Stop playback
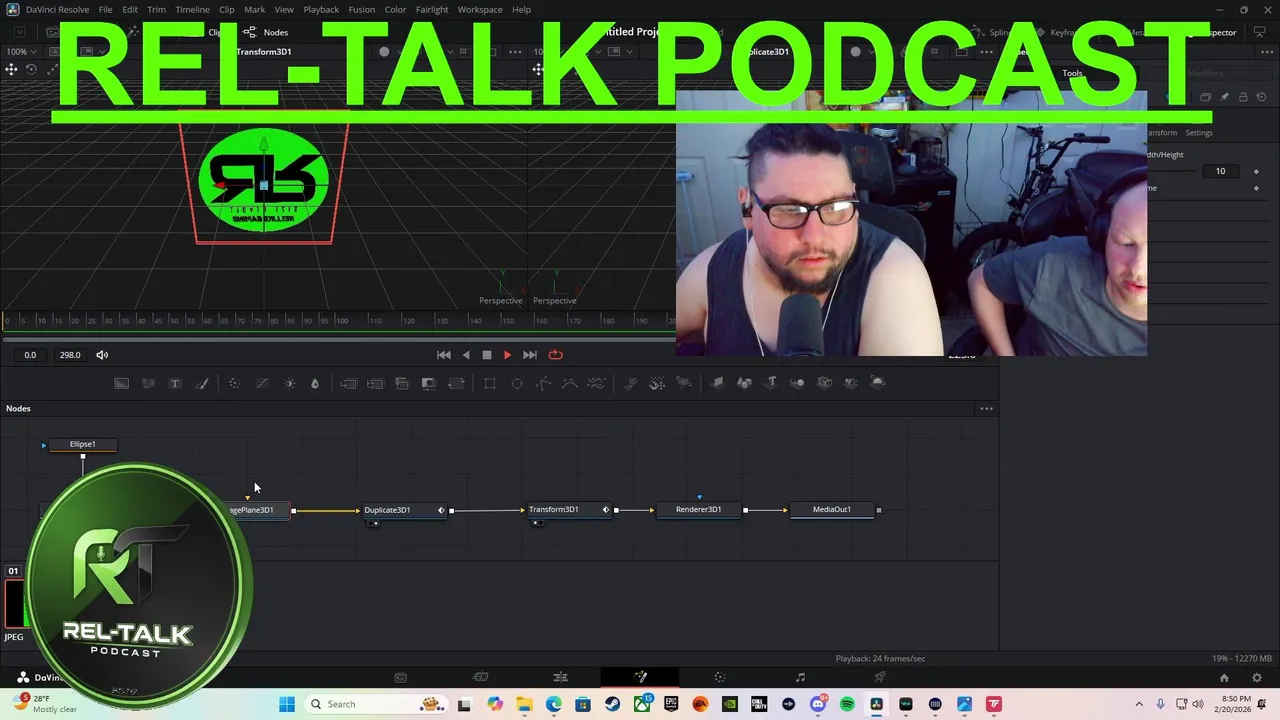The width and height of the screenshot is (1280, 720). coord(487,355)
